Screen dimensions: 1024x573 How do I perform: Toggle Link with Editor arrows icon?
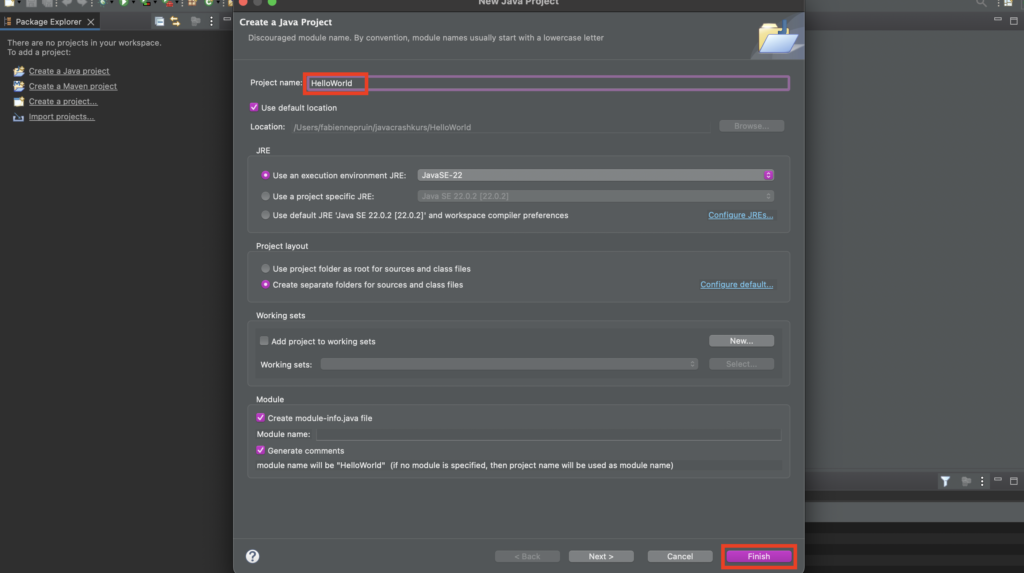pyautogui.click(x=175, y=21)
